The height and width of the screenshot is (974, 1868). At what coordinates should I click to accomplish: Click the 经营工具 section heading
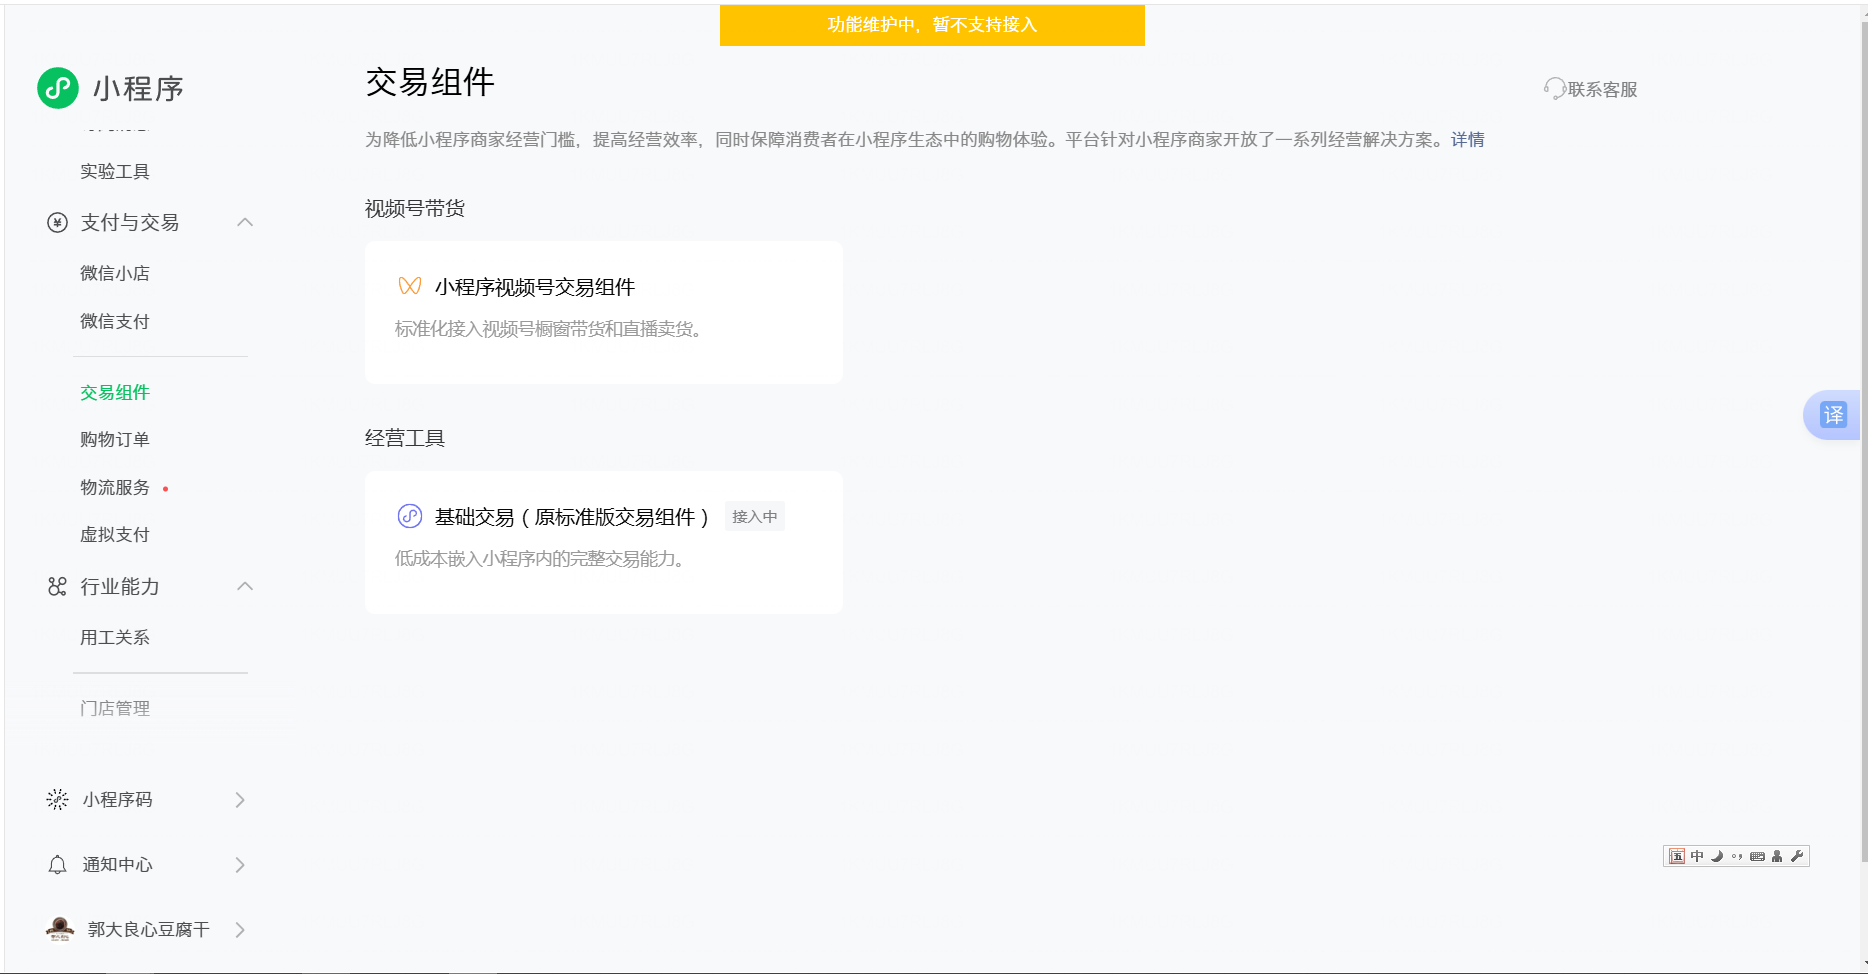[405, 438]
